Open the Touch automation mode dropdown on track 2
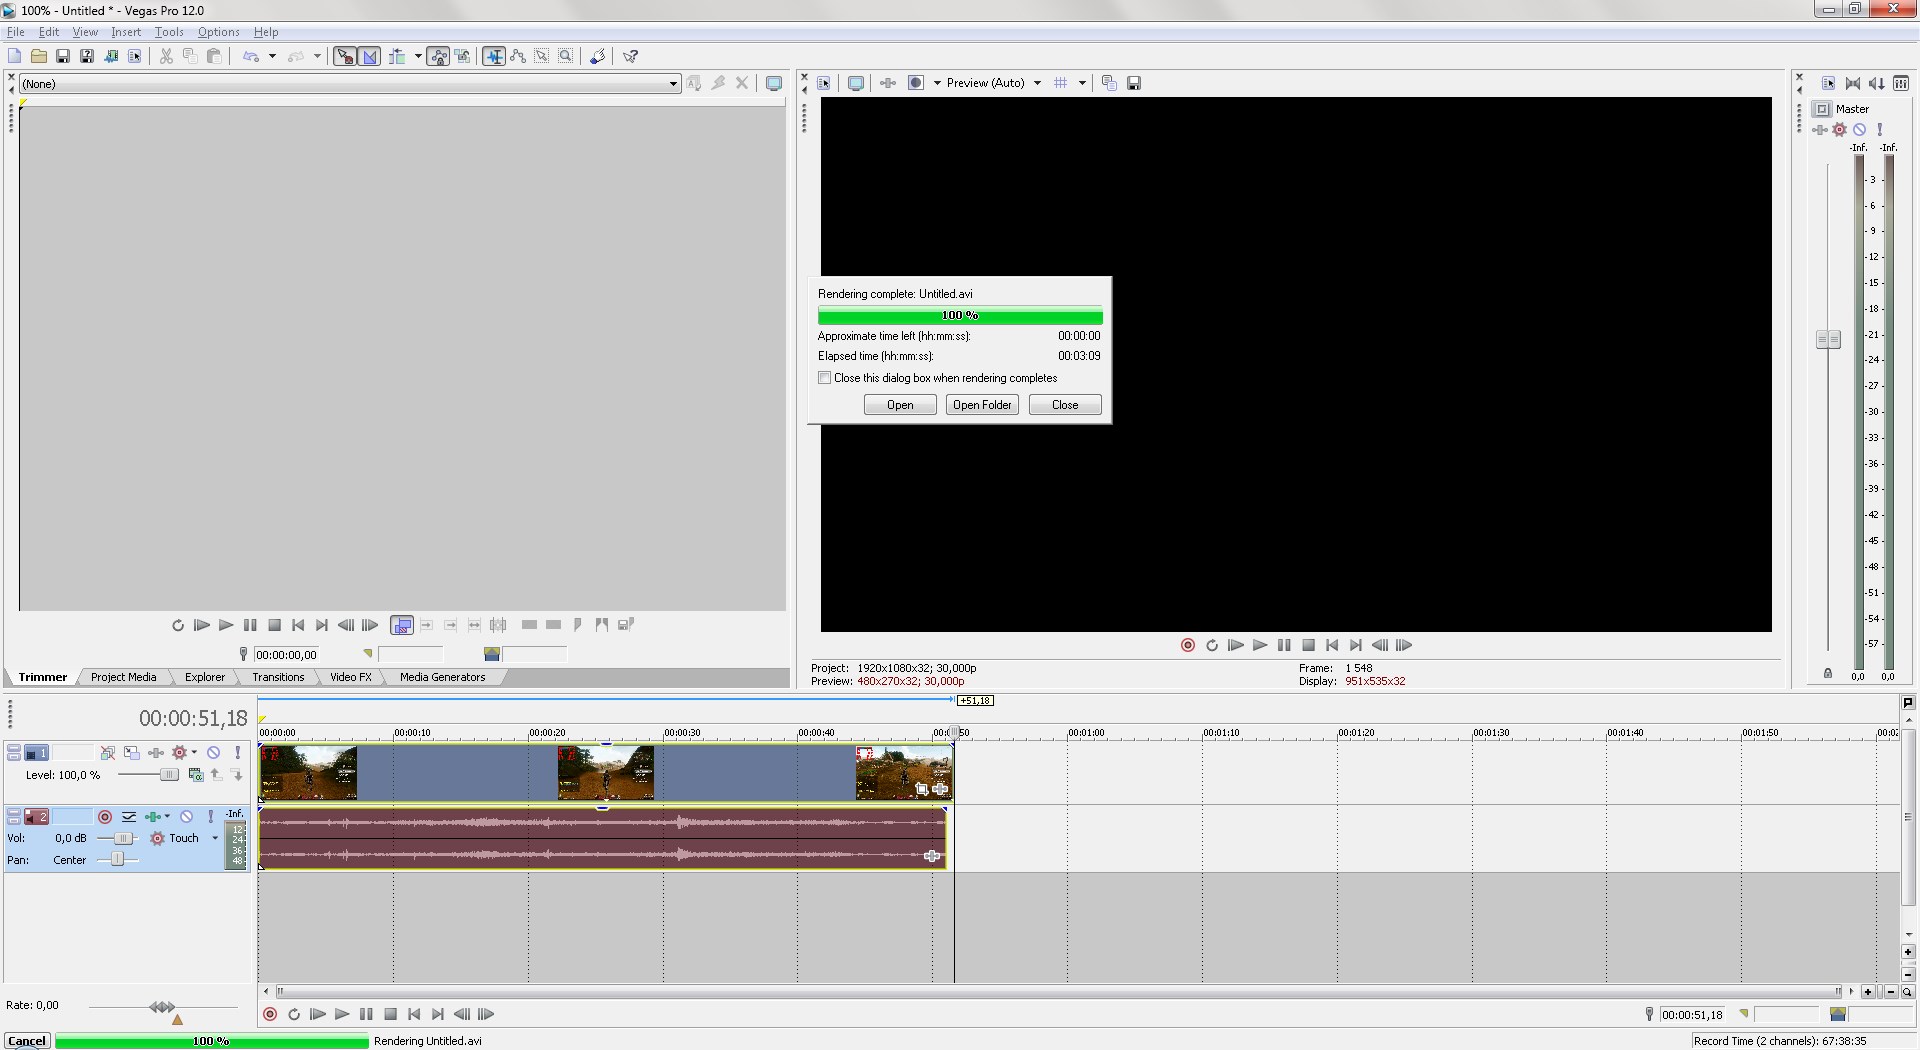This screenshot has height=1050, width=1920. 215,838
